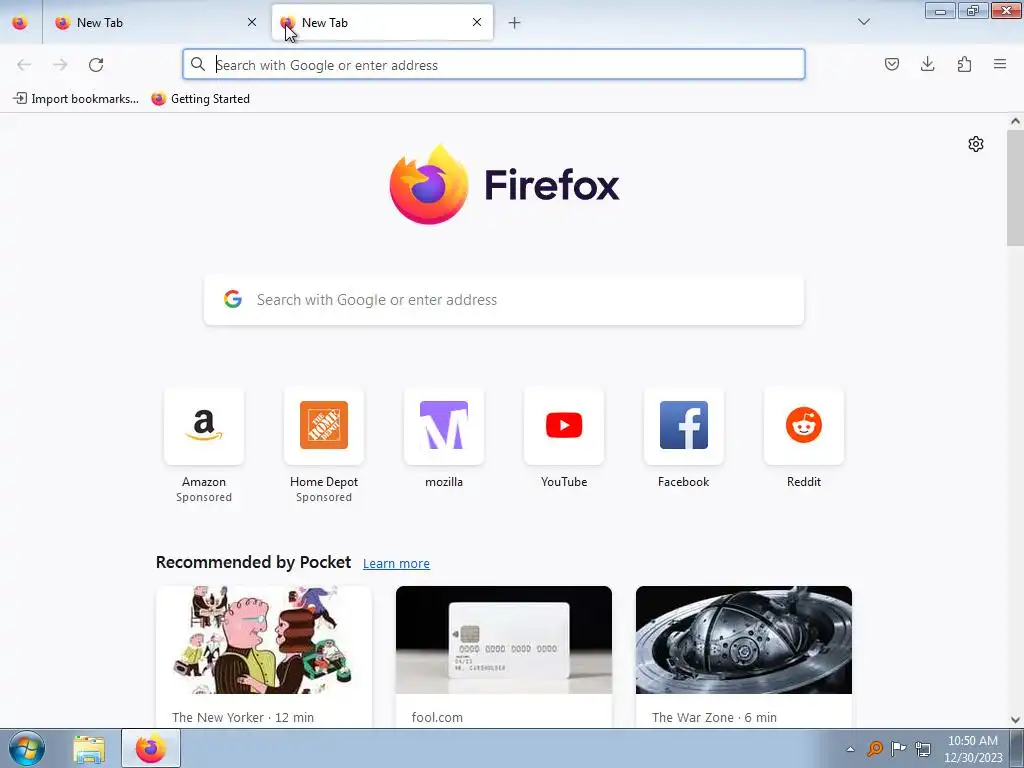The width and height of the screenshot is (1024, 768).
Task: Open the Firefox View pinned icon
Action: coord(20,22)
